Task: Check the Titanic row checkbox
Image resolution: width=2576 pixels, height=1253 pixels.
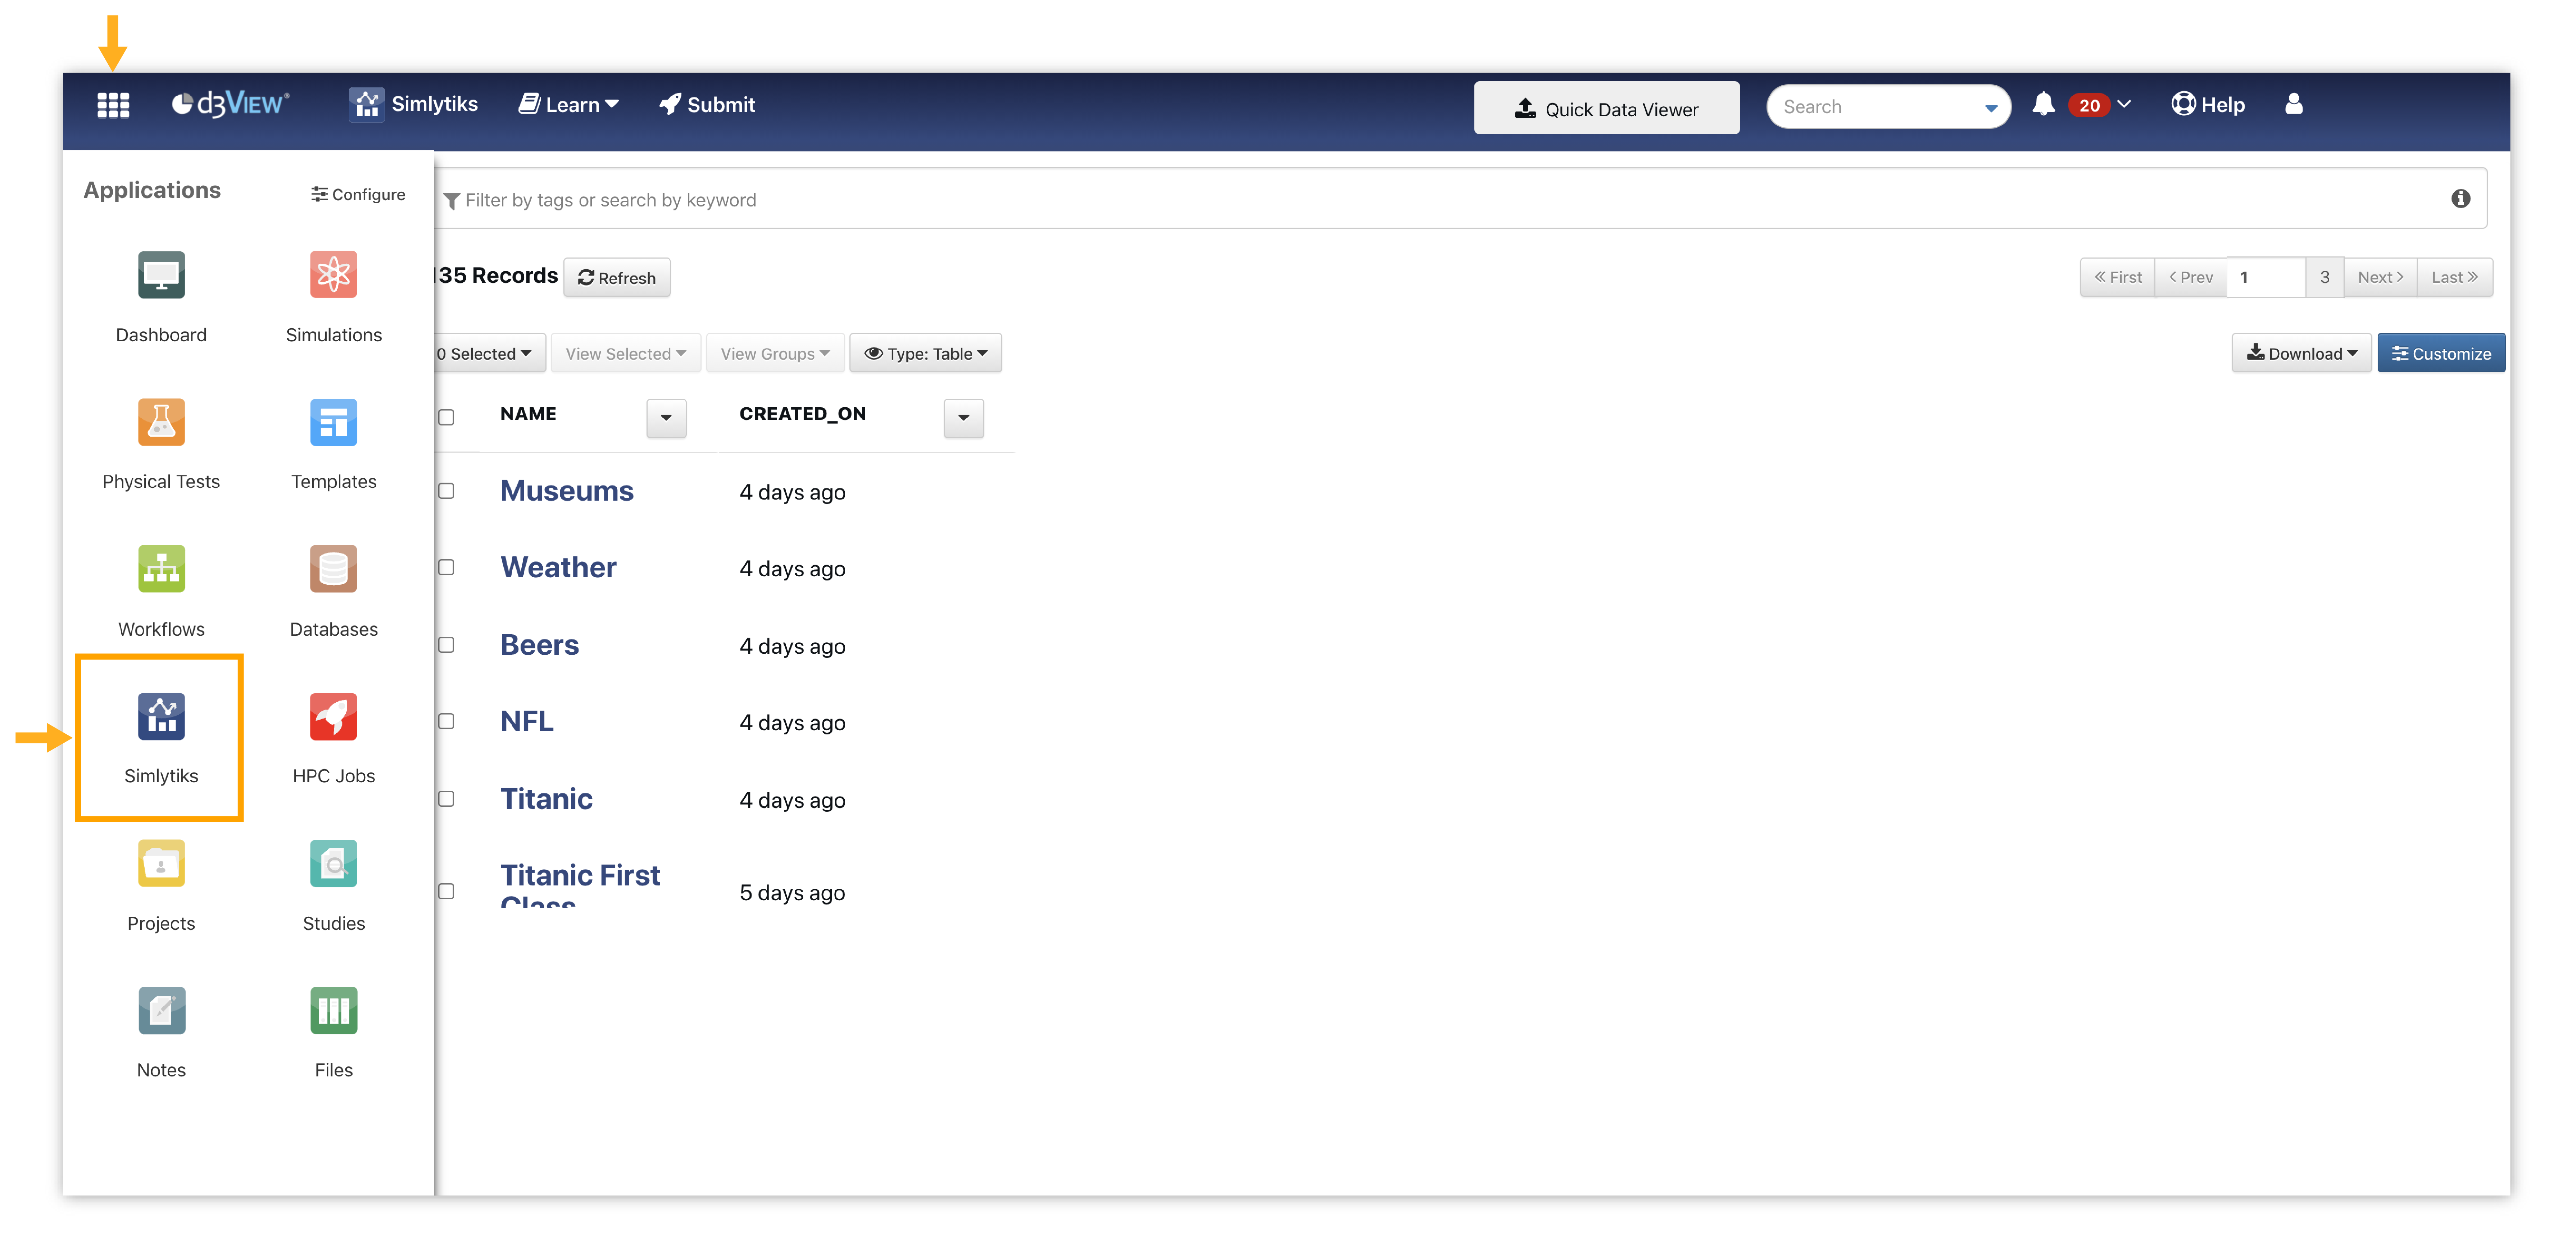Action: [x=446, y=799]
